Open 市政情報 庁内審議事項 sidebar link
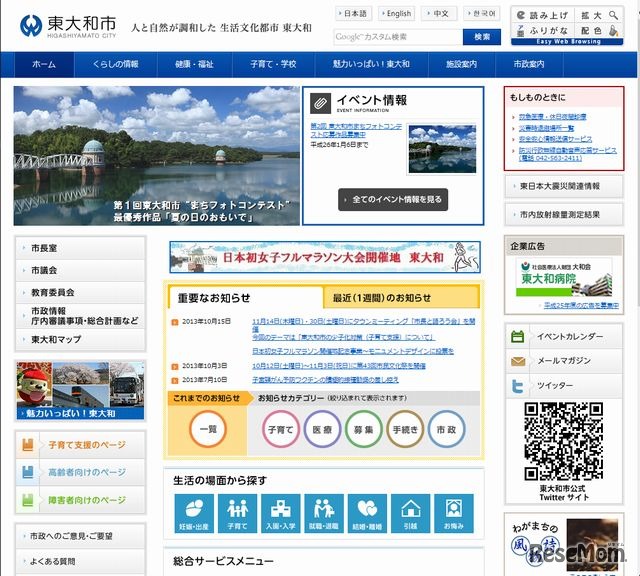The image size is (640, 576). pyautogui.click(x=80, y=316)
